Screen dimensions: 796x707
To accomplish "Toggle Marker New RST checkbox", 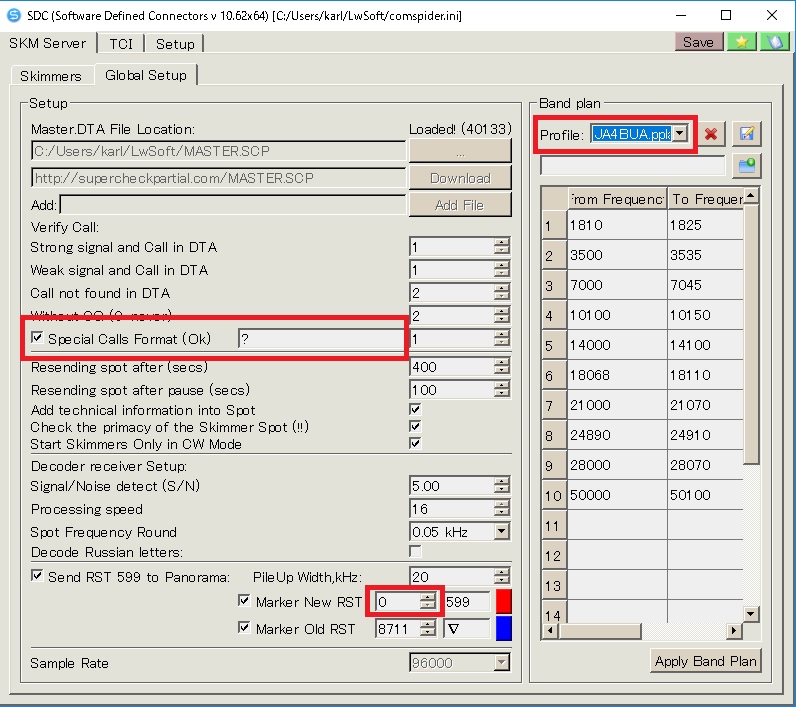I will pos(244,601).
